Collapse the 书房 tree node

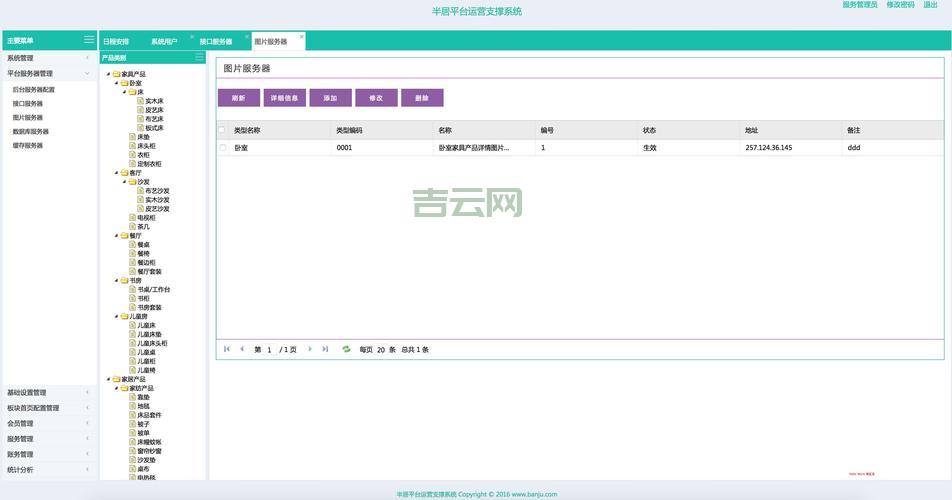coord(117,280)
